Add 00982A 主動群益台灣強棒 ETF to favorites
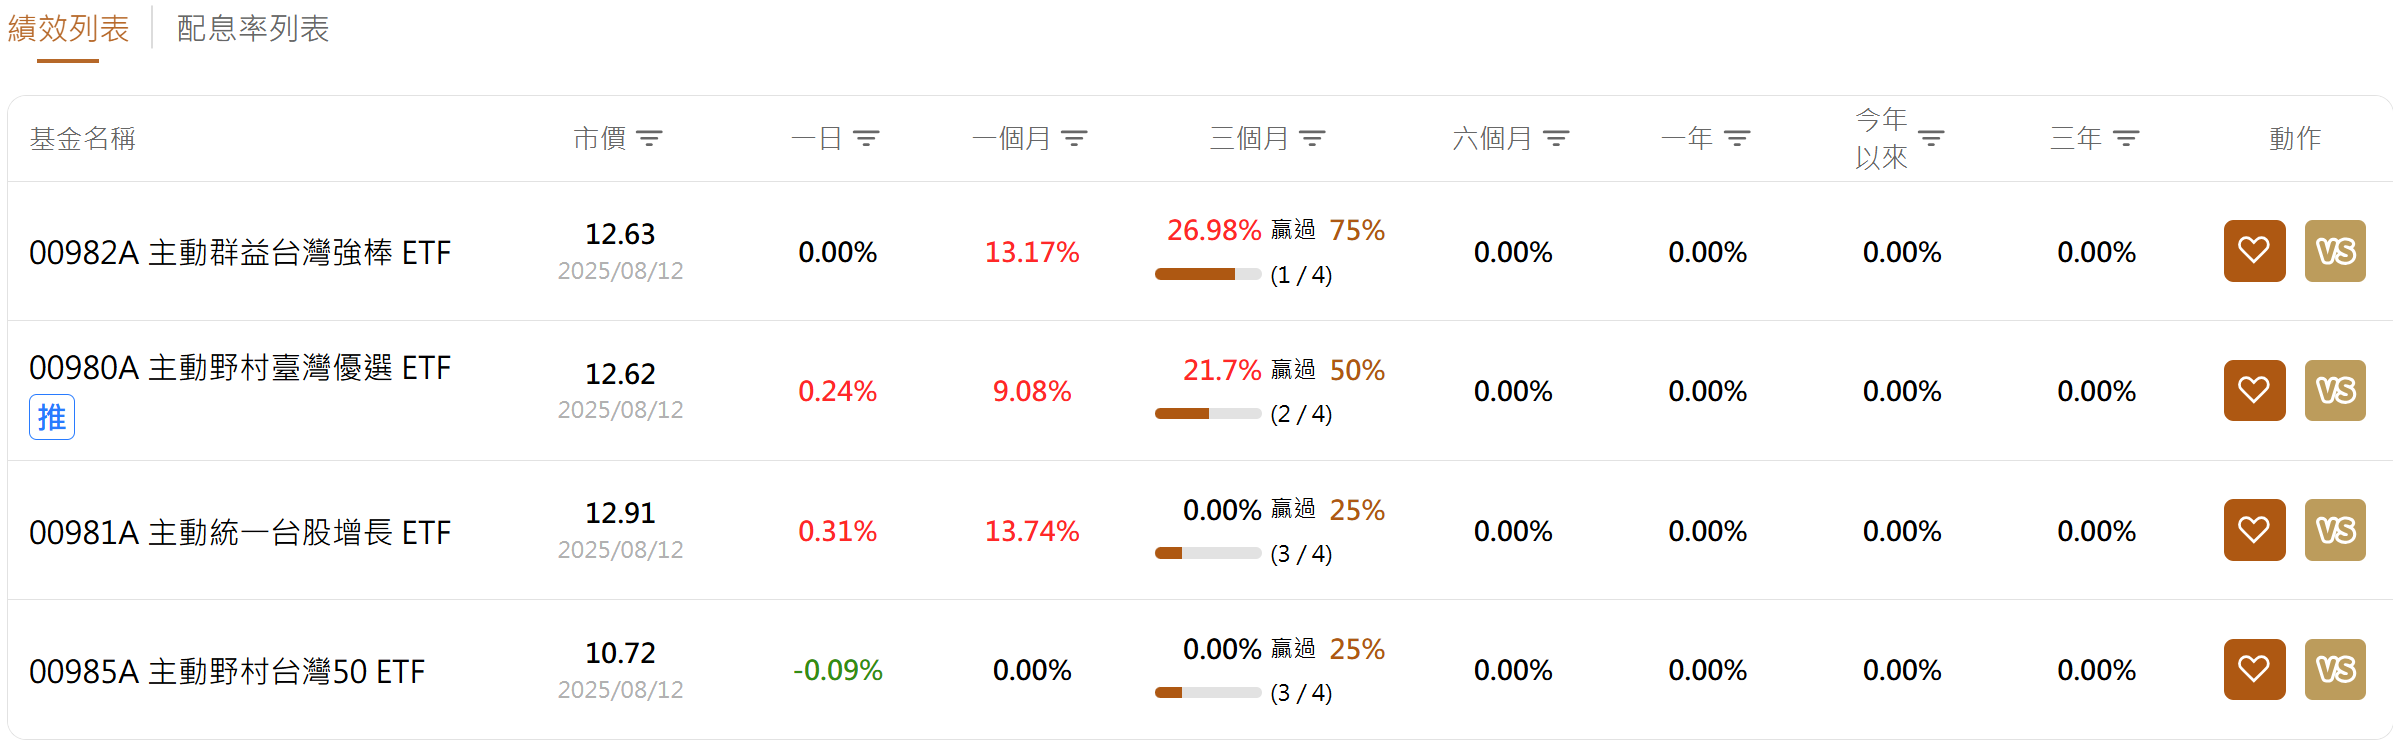2393x756 pixels. click(x=2254, y=251)
